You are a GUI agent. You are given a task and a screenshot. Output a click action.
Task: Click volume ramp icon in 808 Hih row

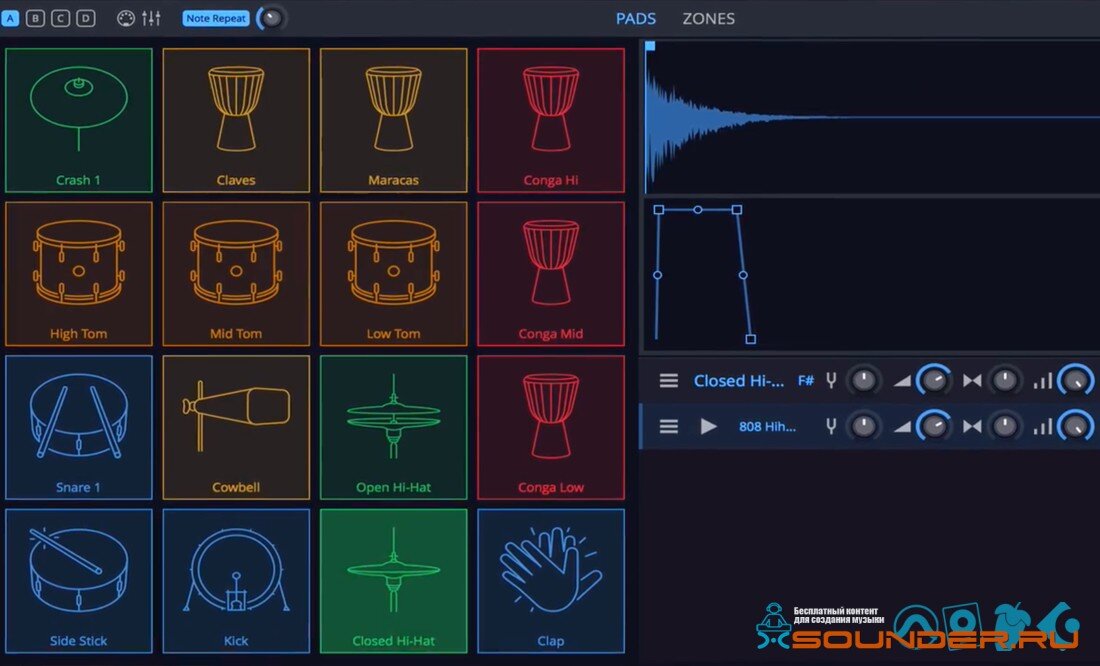pyautogui.click(x=902, y=427)
